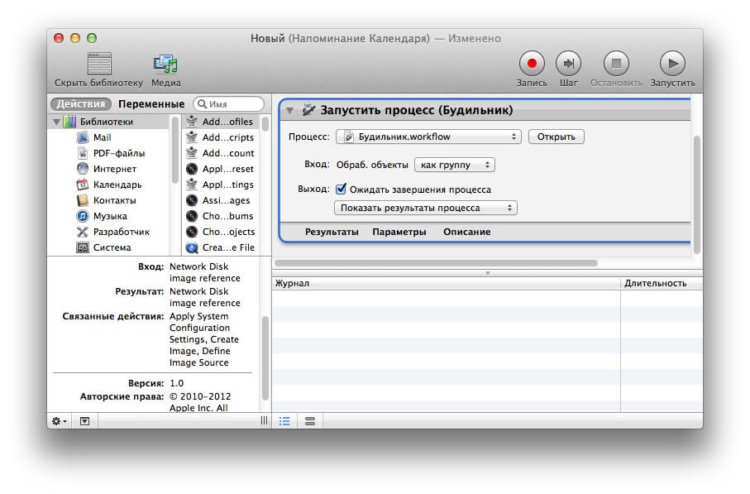Click the workflow horizontal scrollbar
The image size is (750, 494).
pos(436,263)
